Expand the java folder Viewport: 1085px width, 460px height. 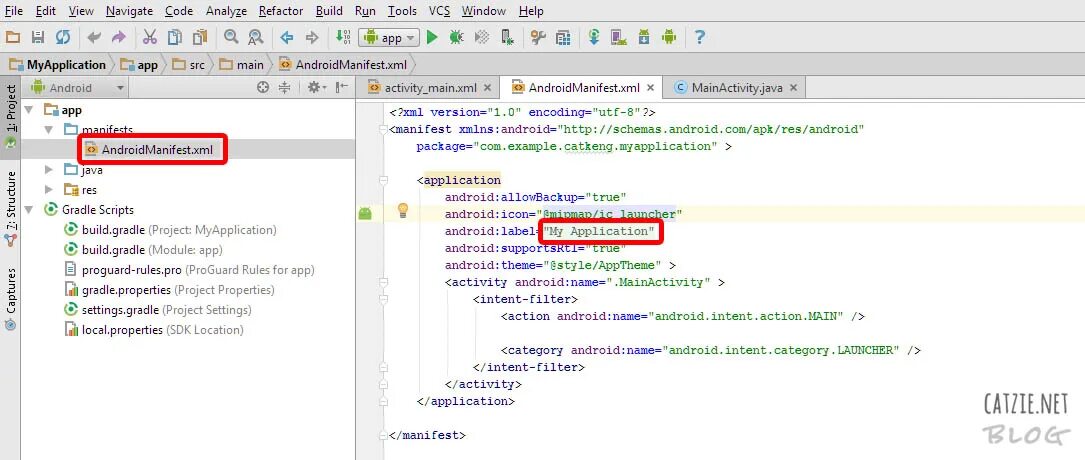point(48,169)
